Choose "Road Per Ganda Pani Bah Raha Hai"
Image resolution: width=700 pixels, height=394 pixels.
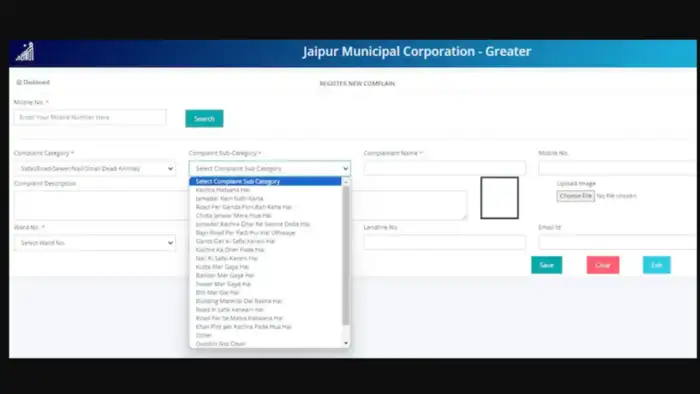point(244,207)
